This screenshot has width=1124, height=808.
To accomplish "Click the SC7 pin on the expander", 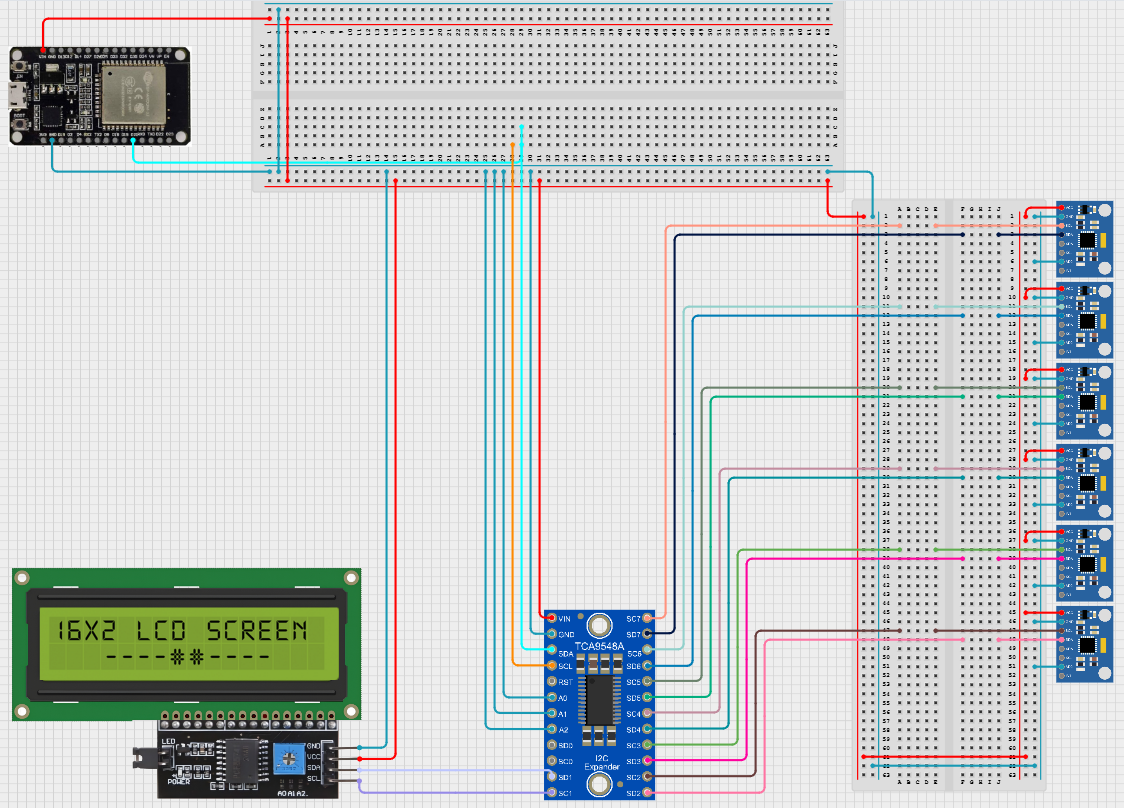I will click(x=646, y=618).
